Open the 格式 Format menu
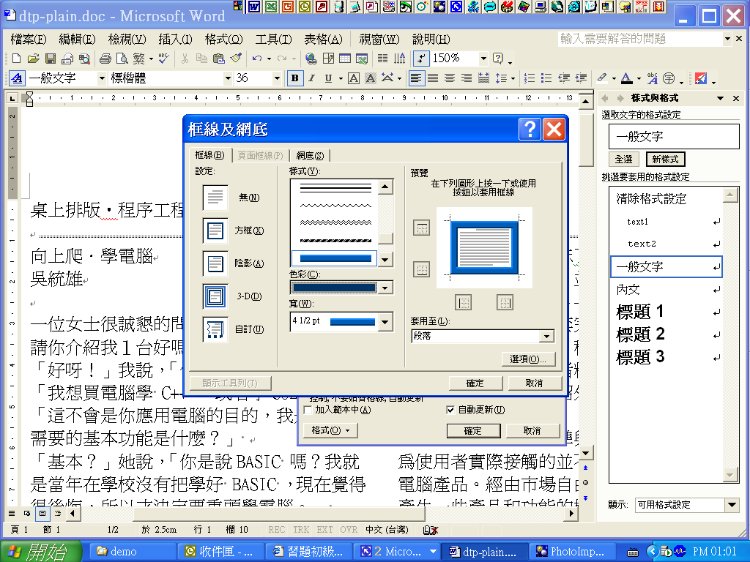 pyautogui.click(x=223, y=39)
